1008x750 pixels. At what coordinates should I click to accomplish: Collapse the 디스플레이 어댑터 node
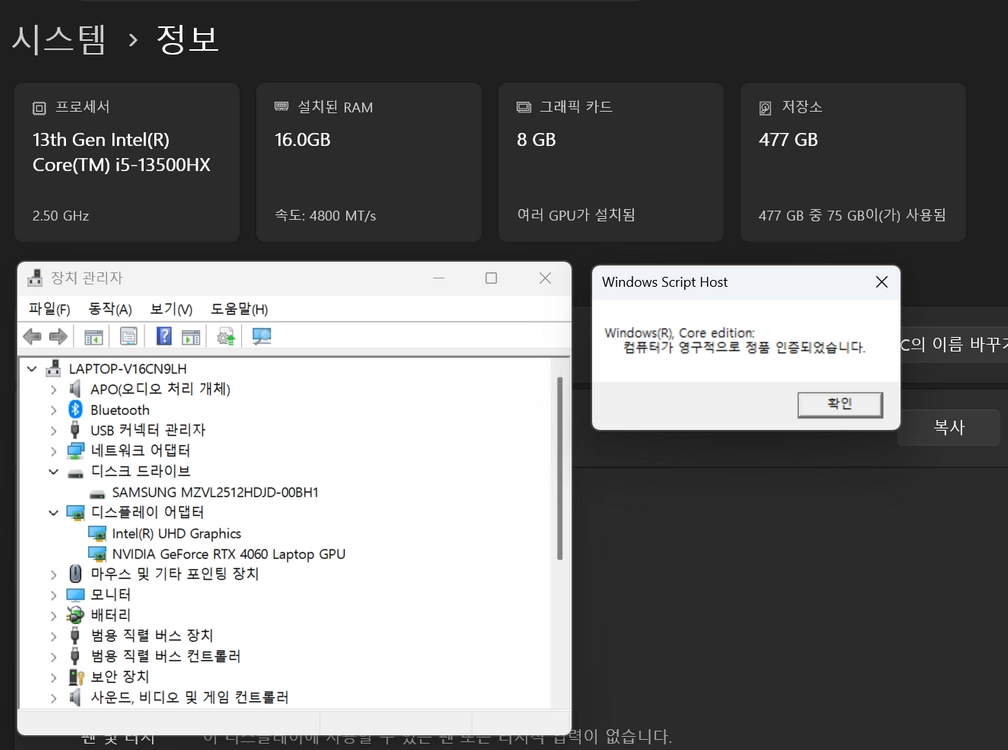click(x=53, y=513)
